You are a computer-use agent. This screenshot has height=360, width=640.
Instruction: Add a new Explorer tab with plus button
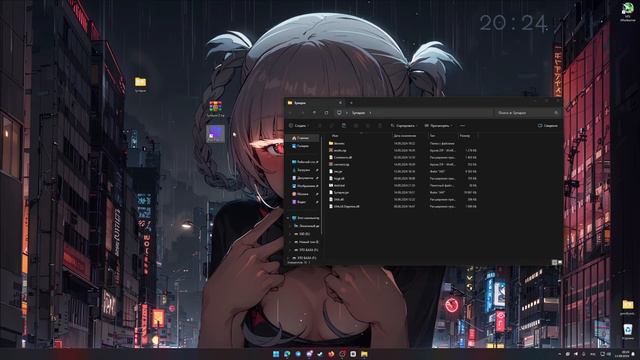pyautogui.click(x=351, y=103)
